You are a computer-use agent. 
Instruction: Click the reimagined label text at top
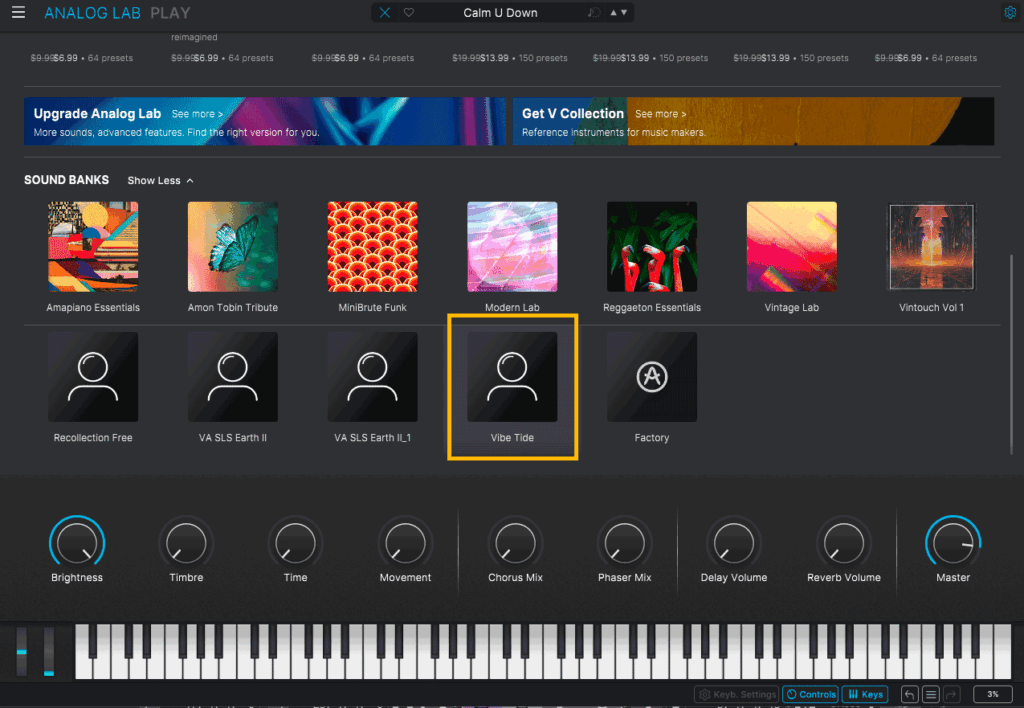tap(194, 37)
